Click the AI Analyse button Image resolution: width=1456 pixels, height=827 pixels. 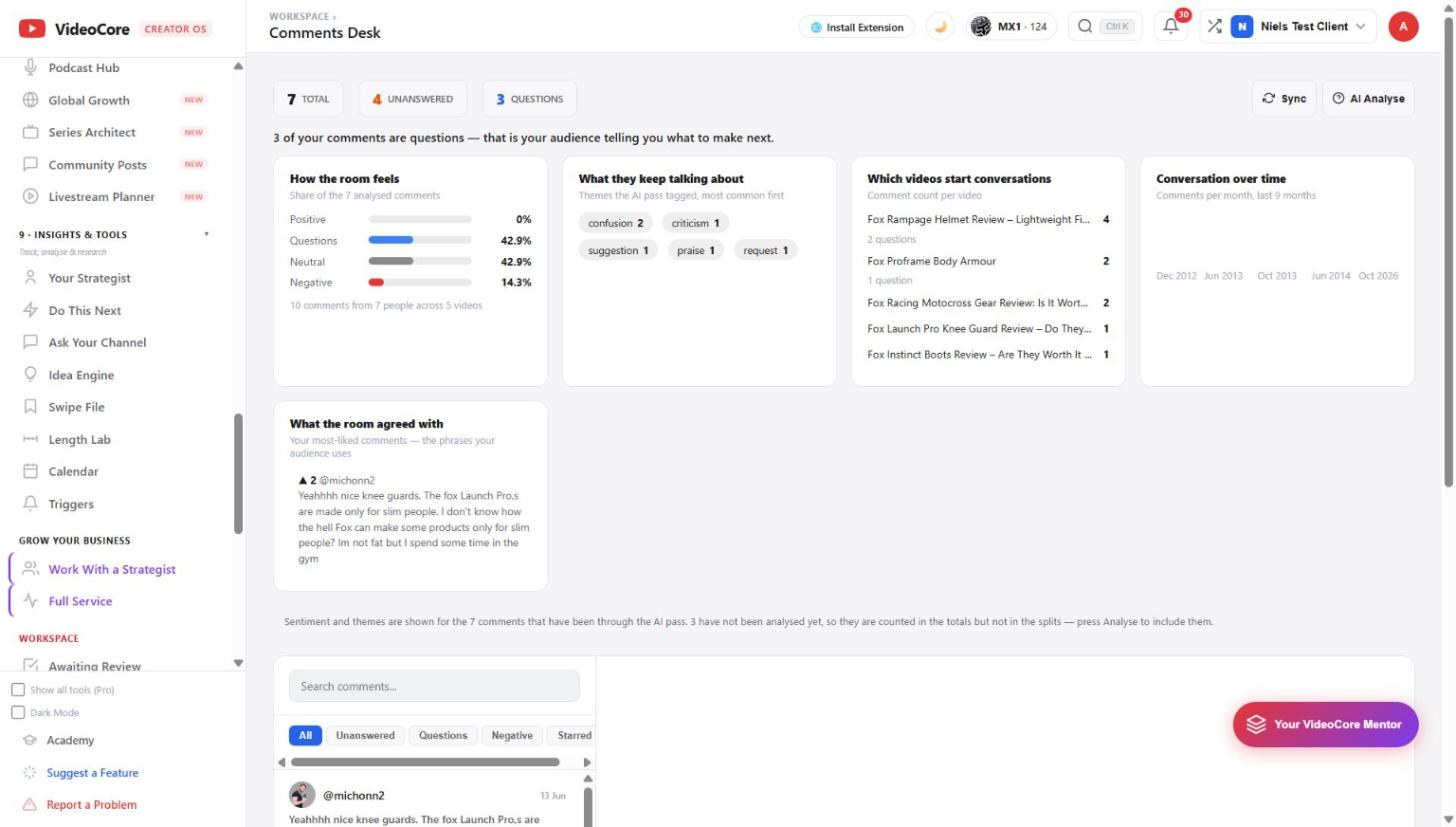(x=1368, y=98)
